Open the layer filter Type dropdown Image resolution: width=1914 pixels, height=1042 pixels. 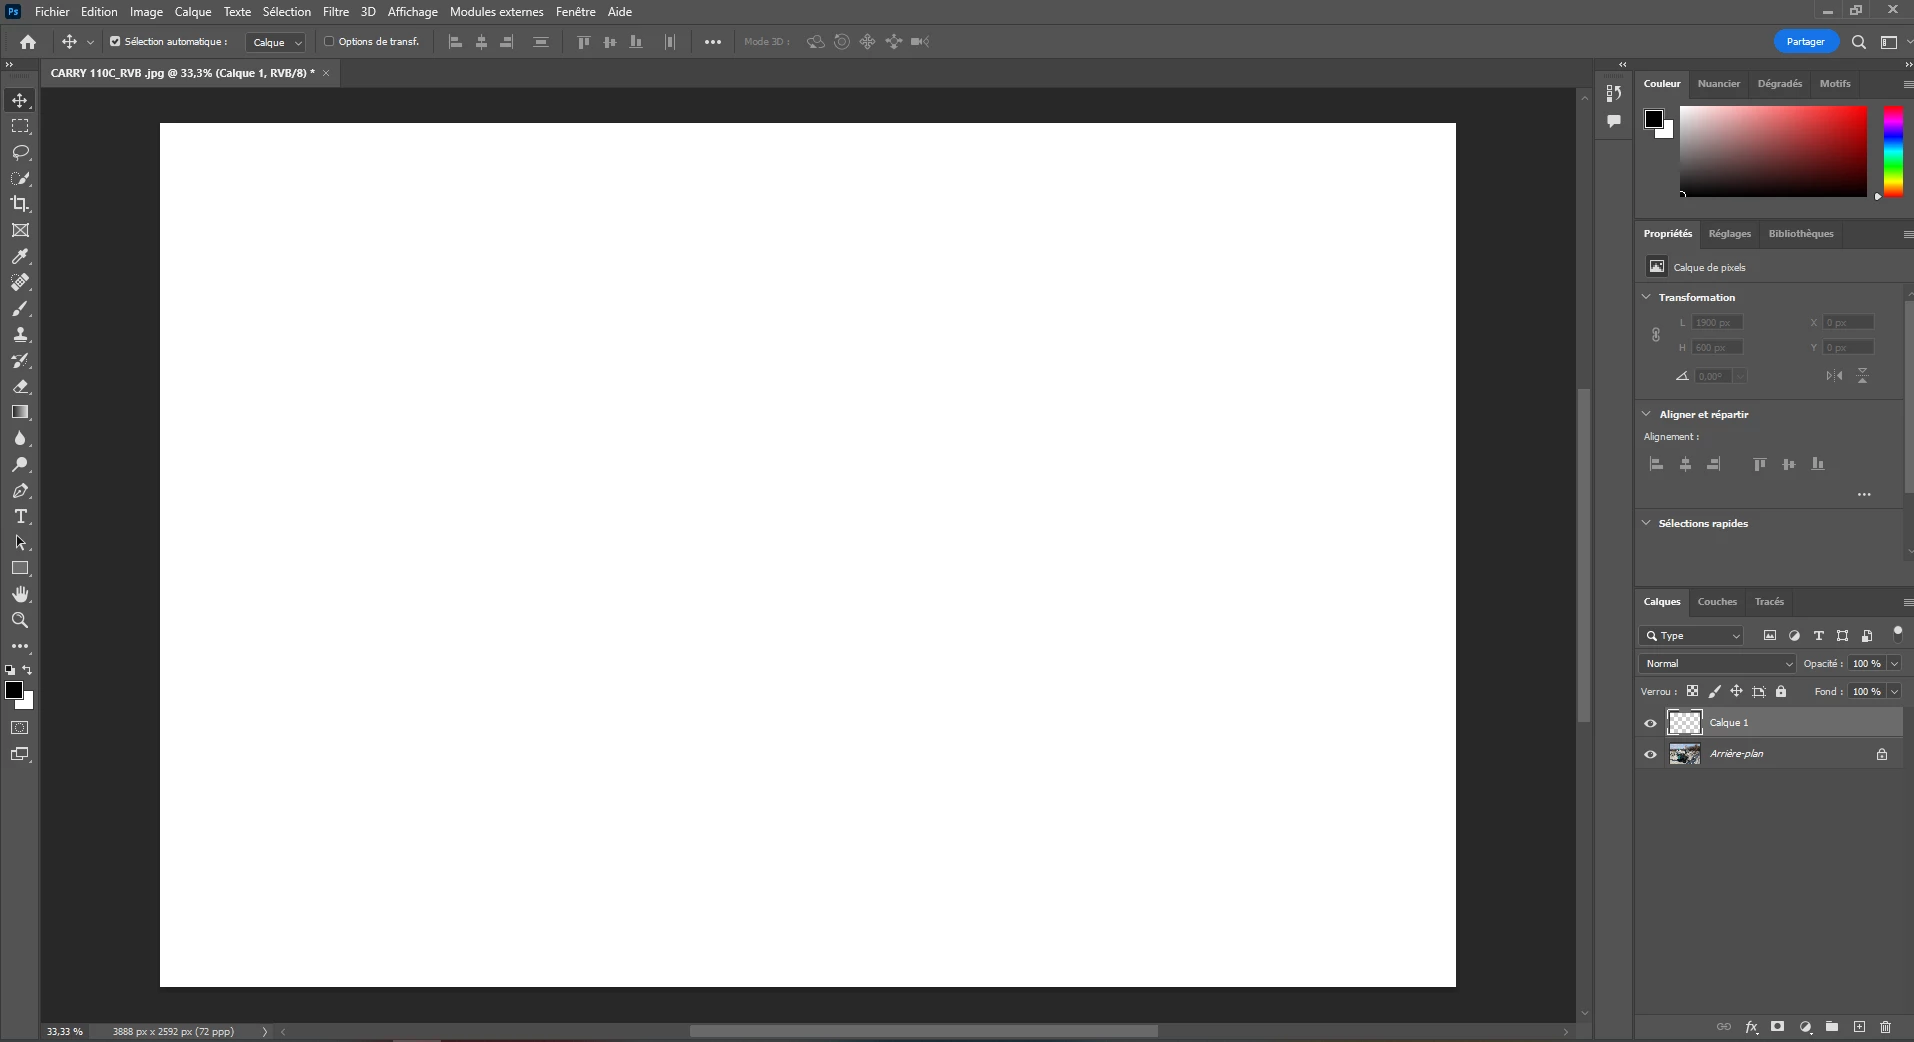pyautogui.click(x=1692, y=636)
